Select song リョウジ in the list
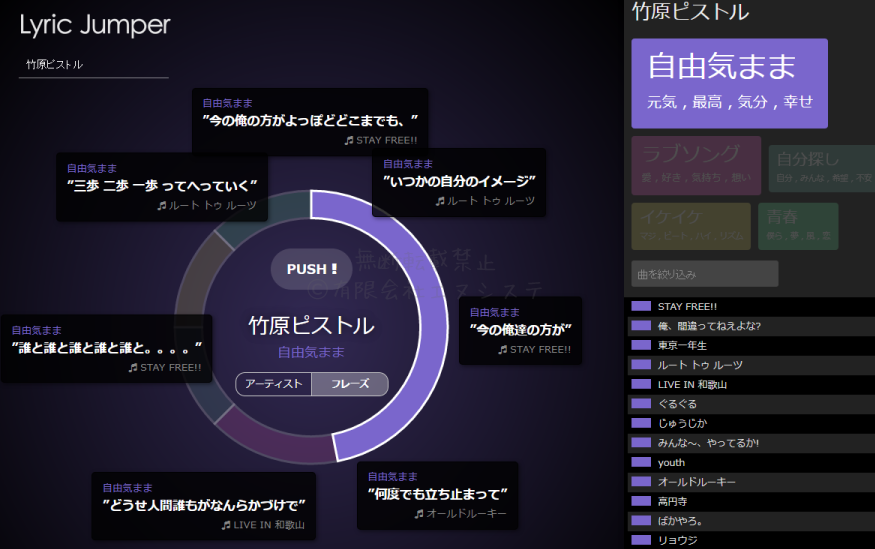875x549 pixels. click(x=749, y=540)
